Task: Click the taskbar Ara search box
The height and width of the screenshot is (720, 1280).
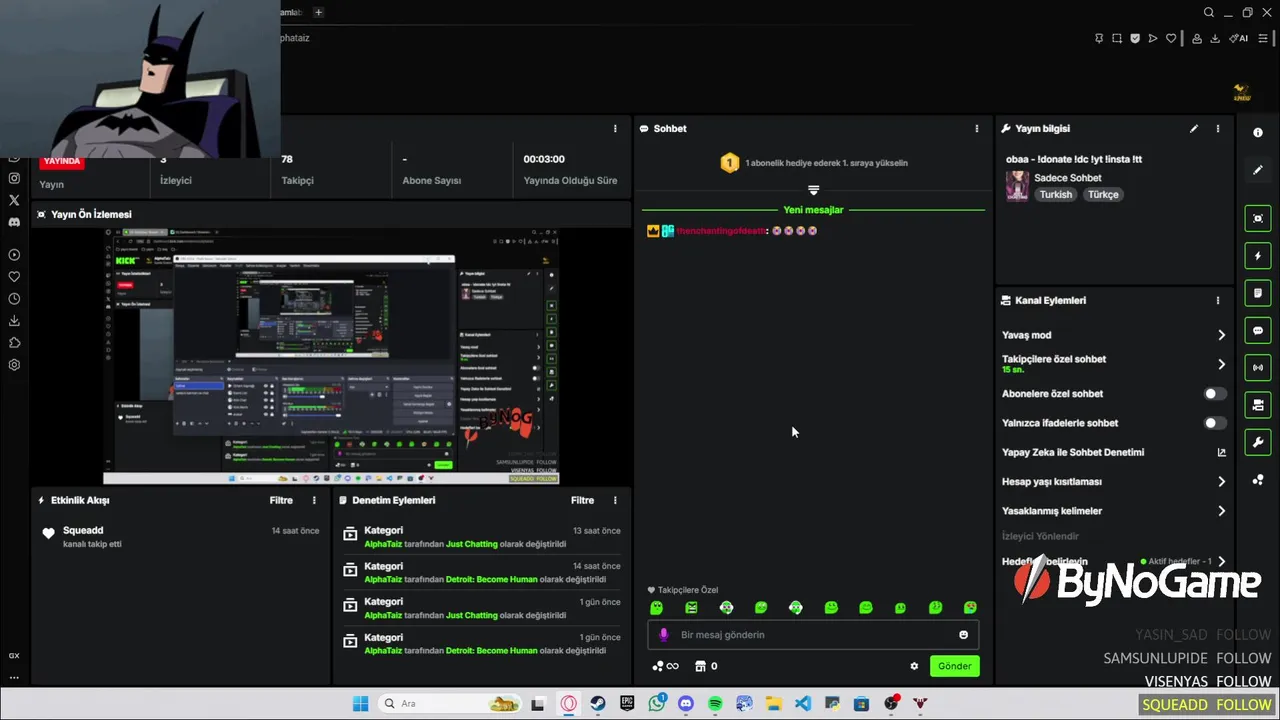Action: [x=450, y=704]
